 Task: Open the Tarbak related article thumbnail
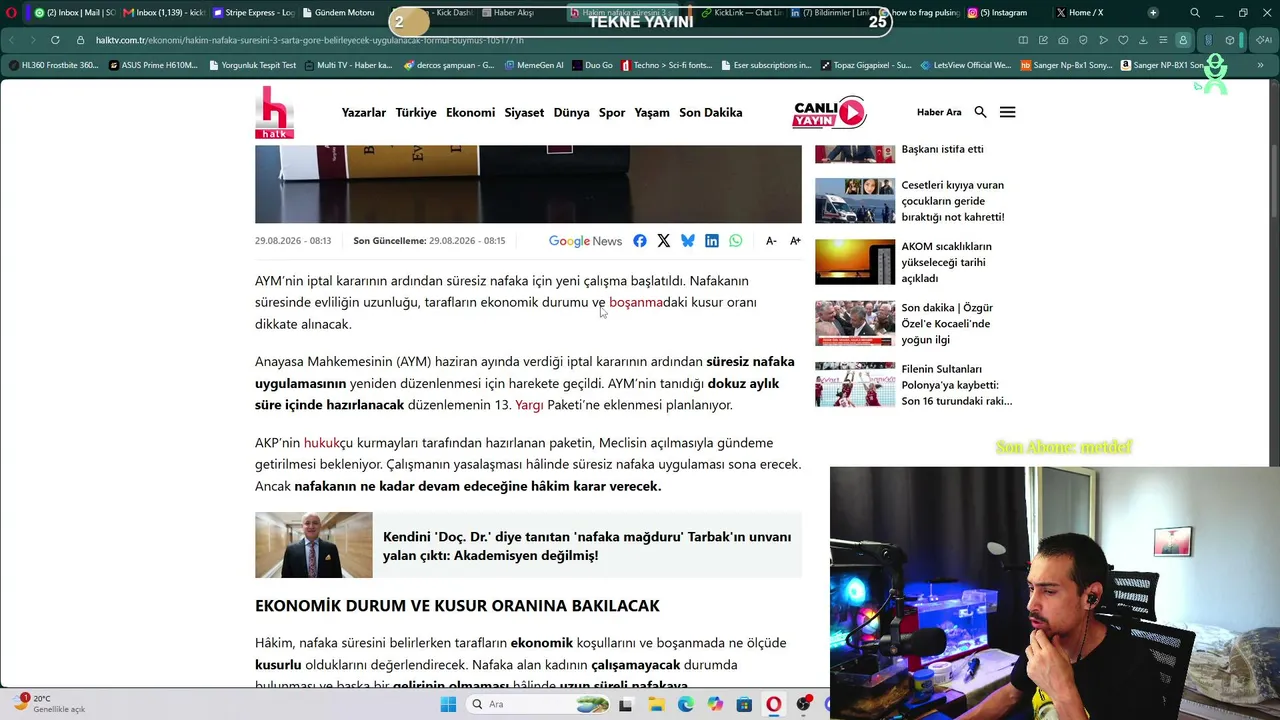click(x=314, y=545)
